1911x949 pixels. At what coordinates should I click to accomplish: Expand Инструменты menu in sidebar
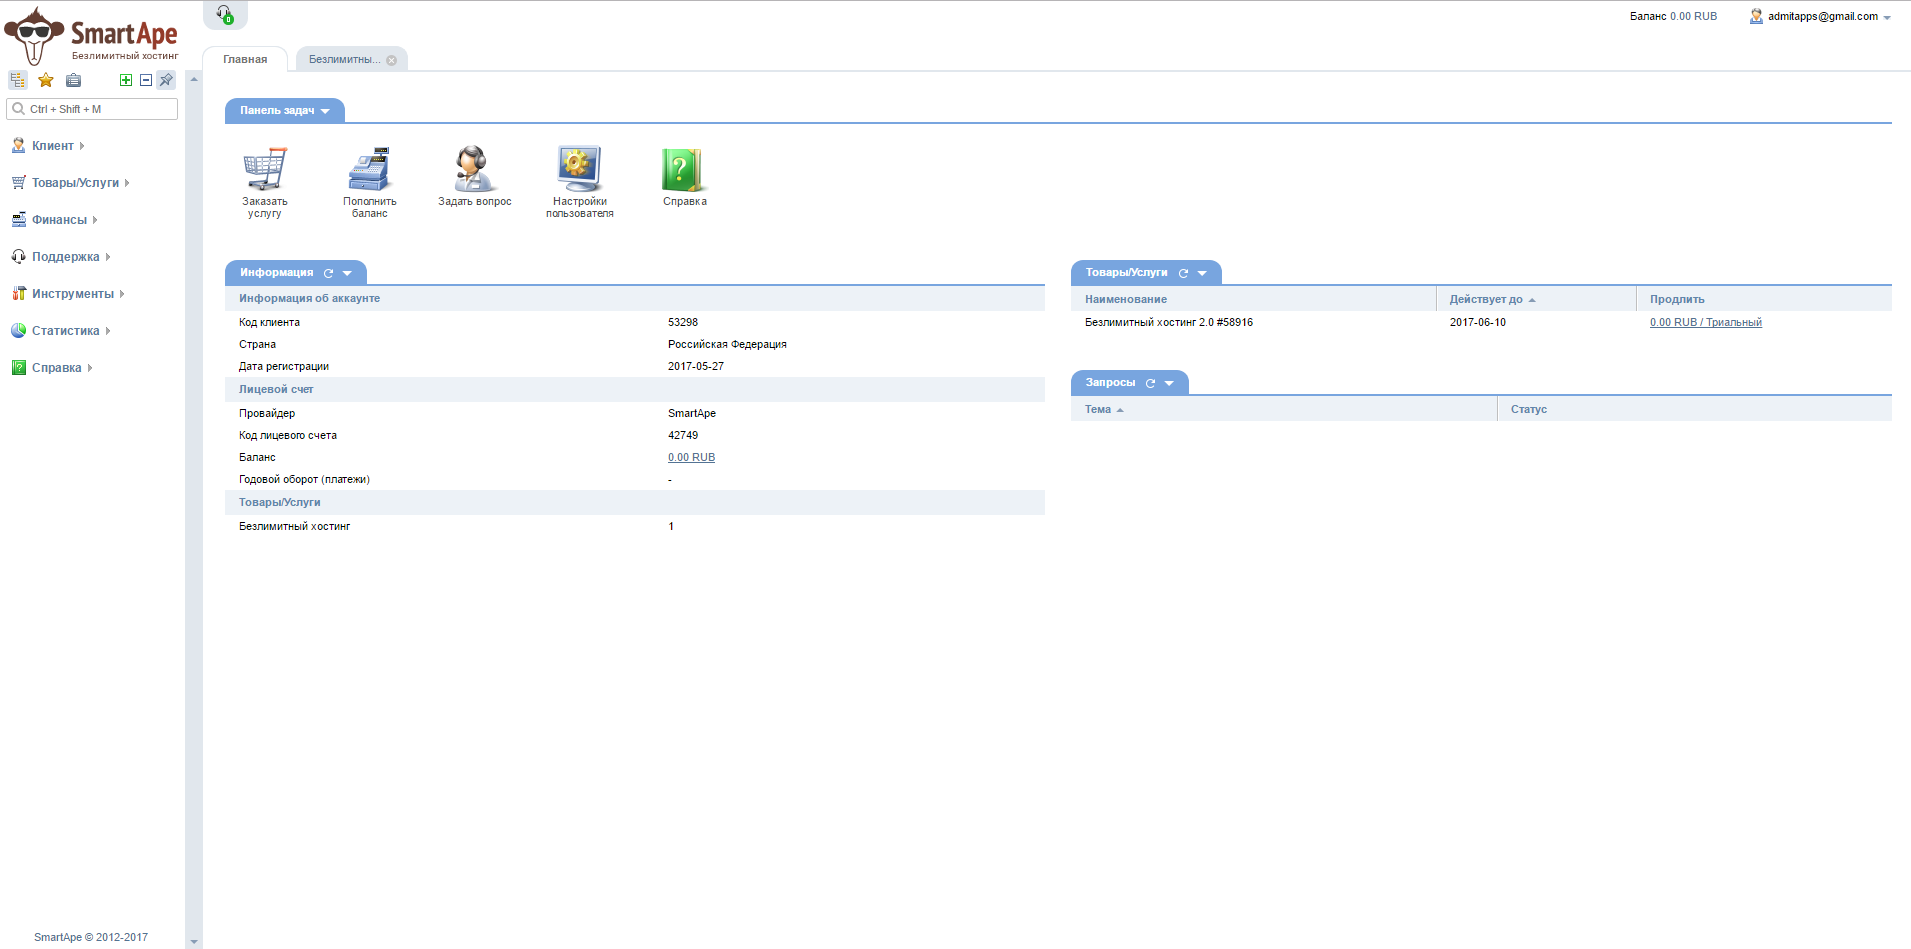click(68, 294)
